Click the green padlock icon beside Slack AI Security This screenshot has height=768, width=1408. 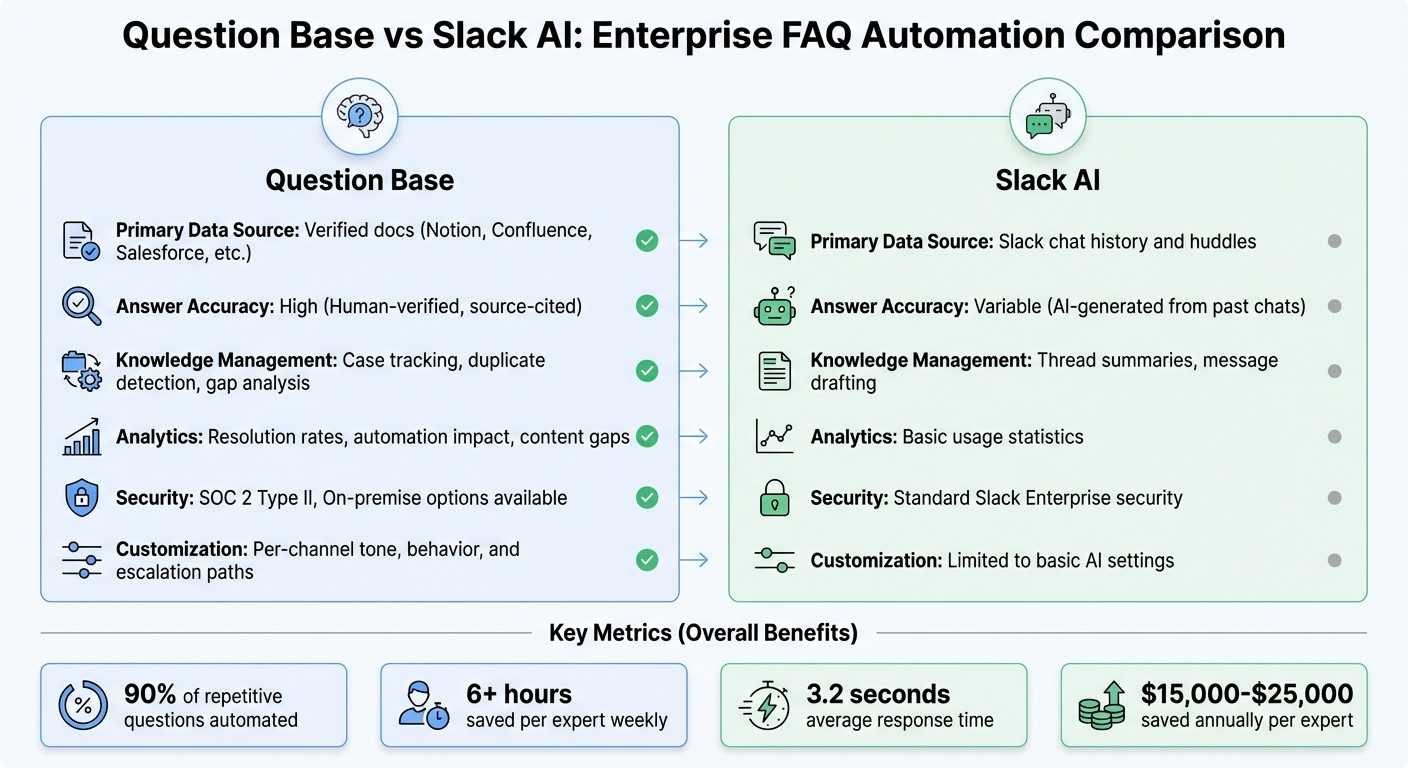point(773,497)
